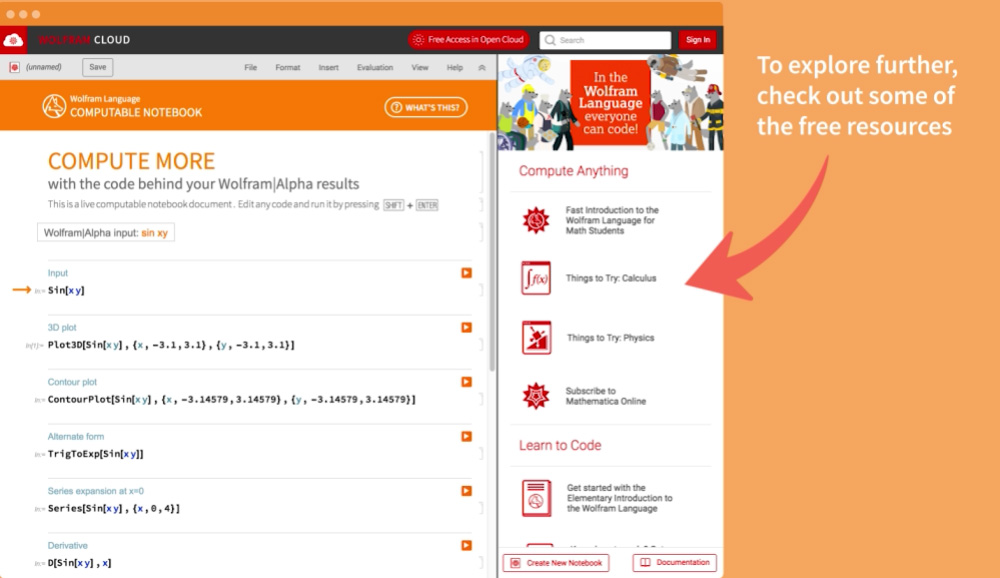The image size is (1000, 578).
Task: Run the Contour plot cell
Action: click(x=466, y=382)
